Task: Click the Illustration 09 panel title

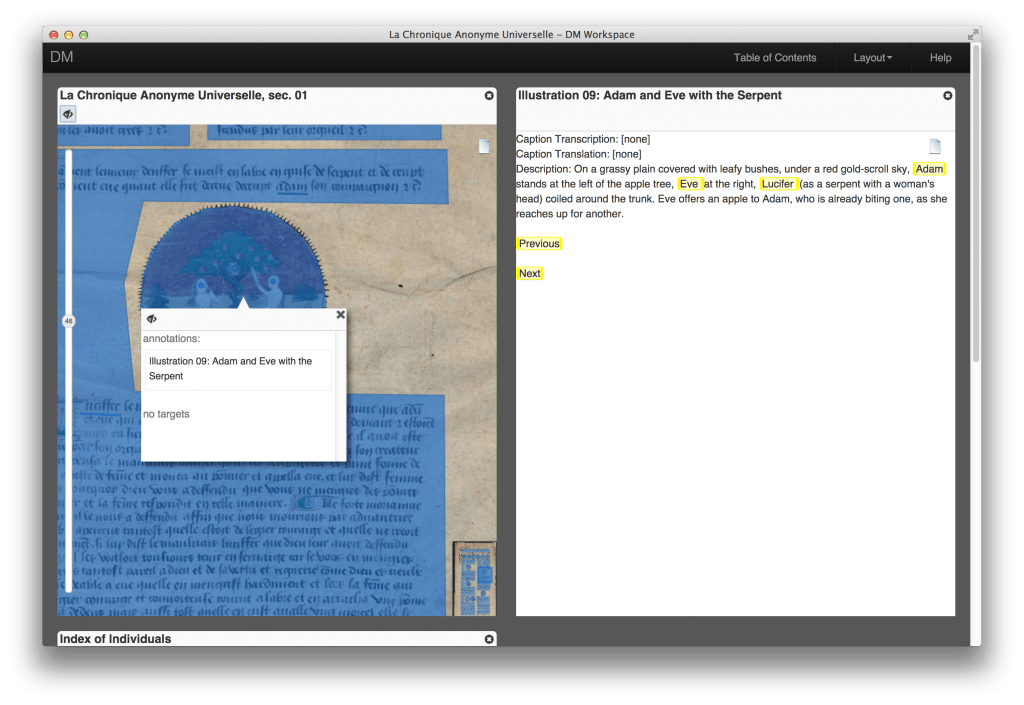Action: [650, 95]
